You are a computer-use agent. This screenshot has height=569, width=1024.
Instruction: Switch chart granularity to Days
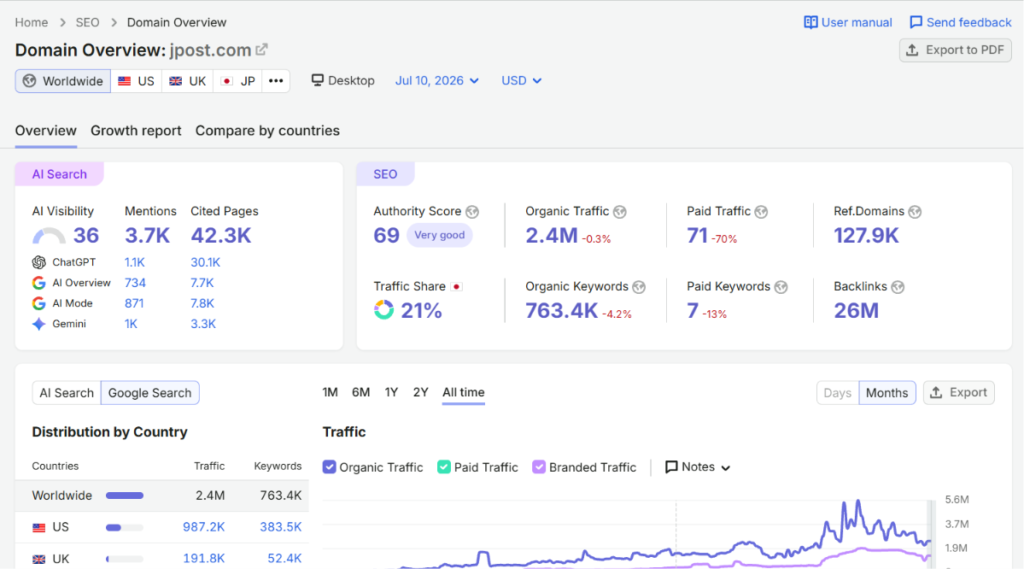[x=837, y=393]
